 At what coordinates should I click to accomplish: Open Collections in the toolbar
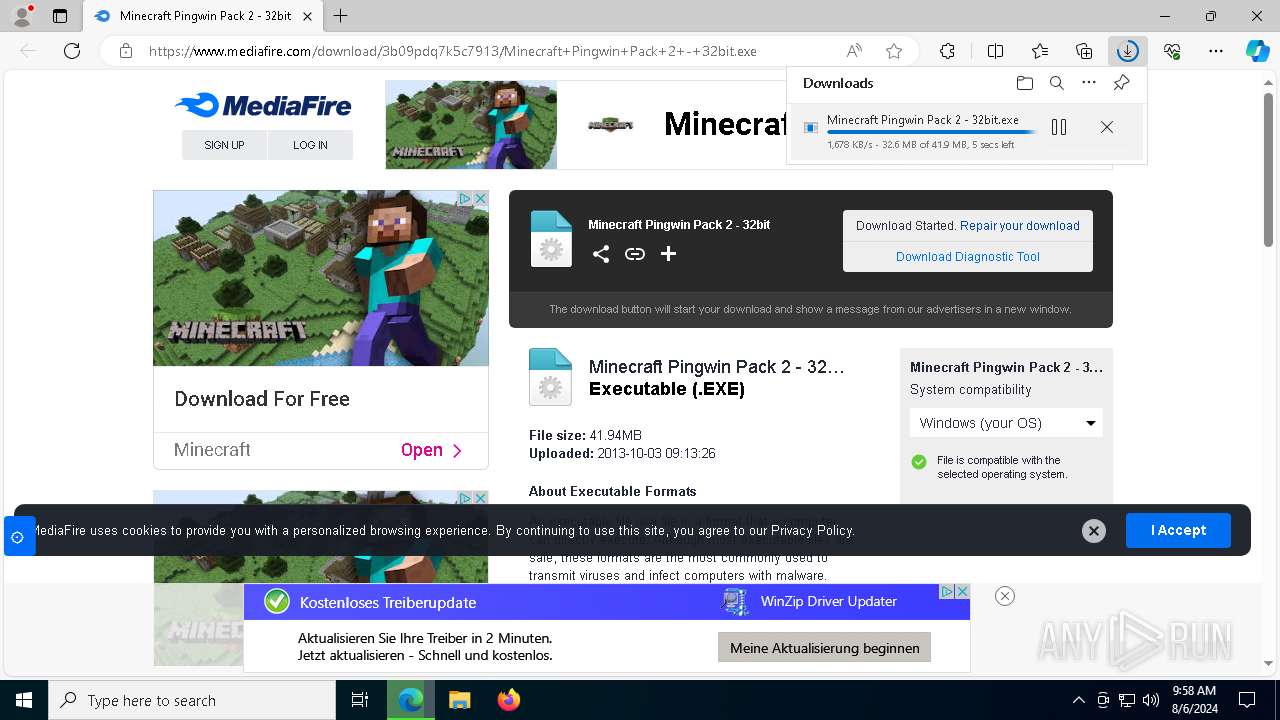coord(1084,51)
